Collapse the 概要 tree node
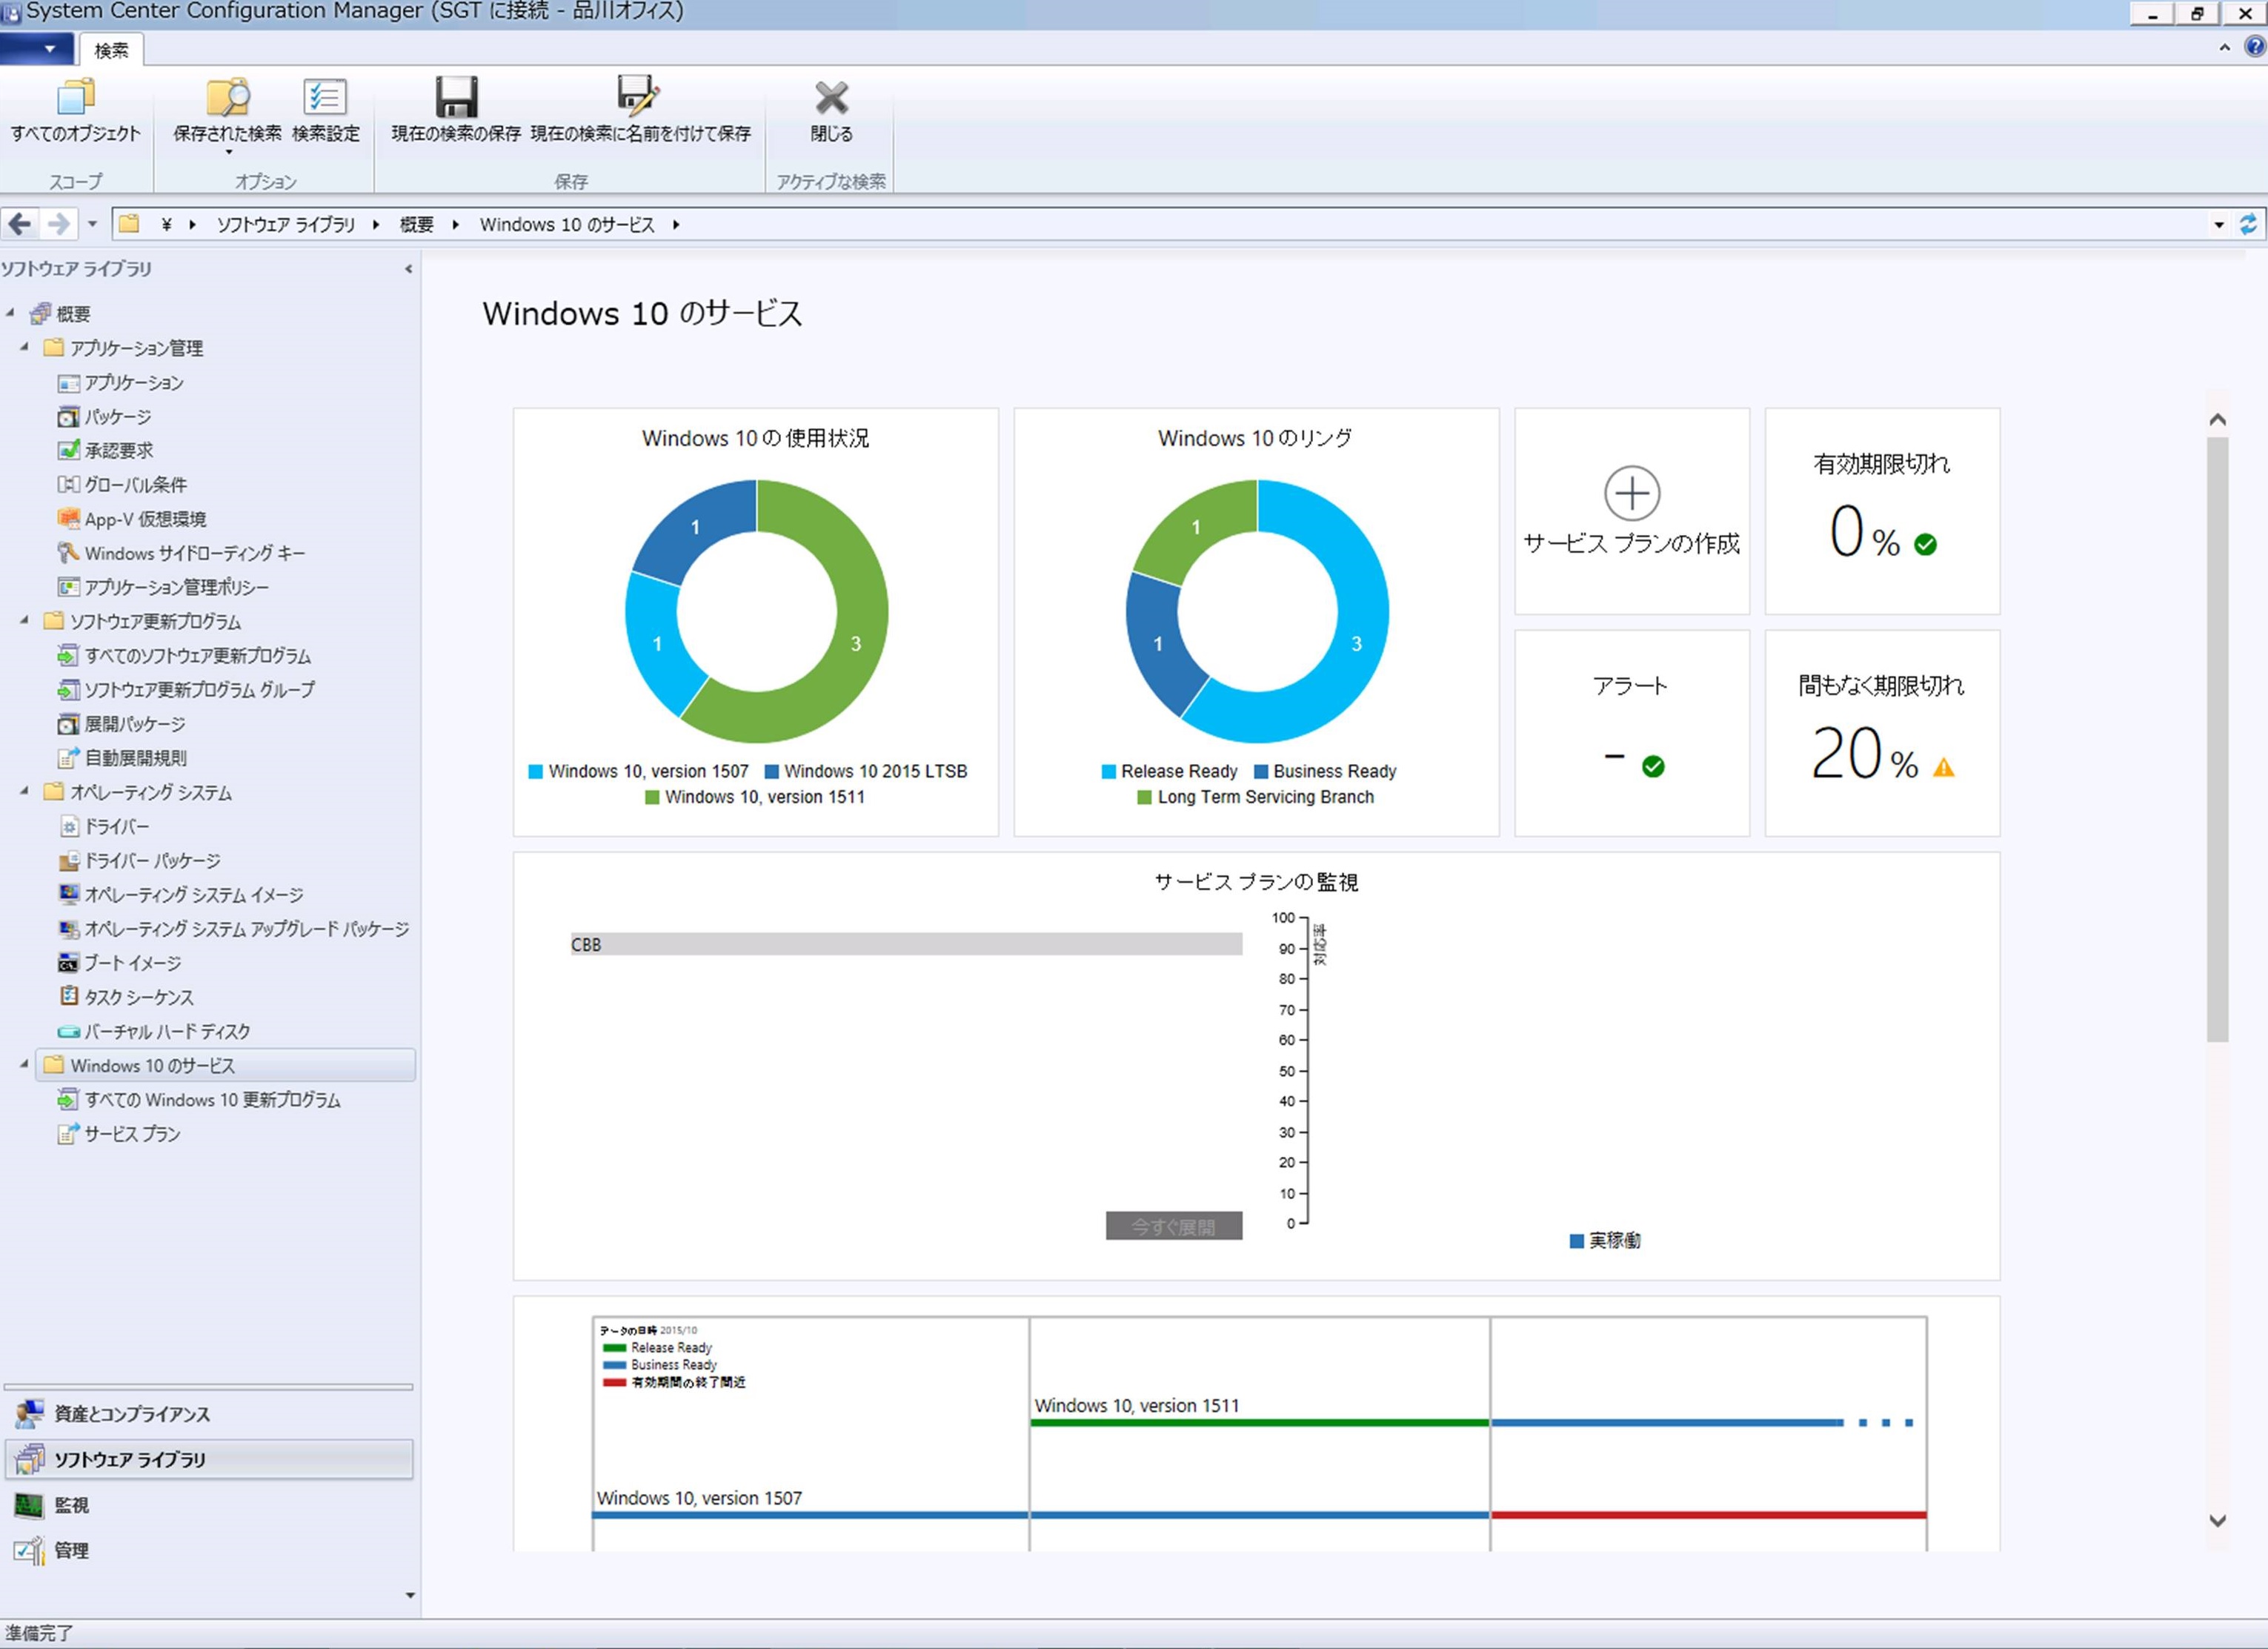This screenshot has width=2268, height=1649. click(10, 313)
